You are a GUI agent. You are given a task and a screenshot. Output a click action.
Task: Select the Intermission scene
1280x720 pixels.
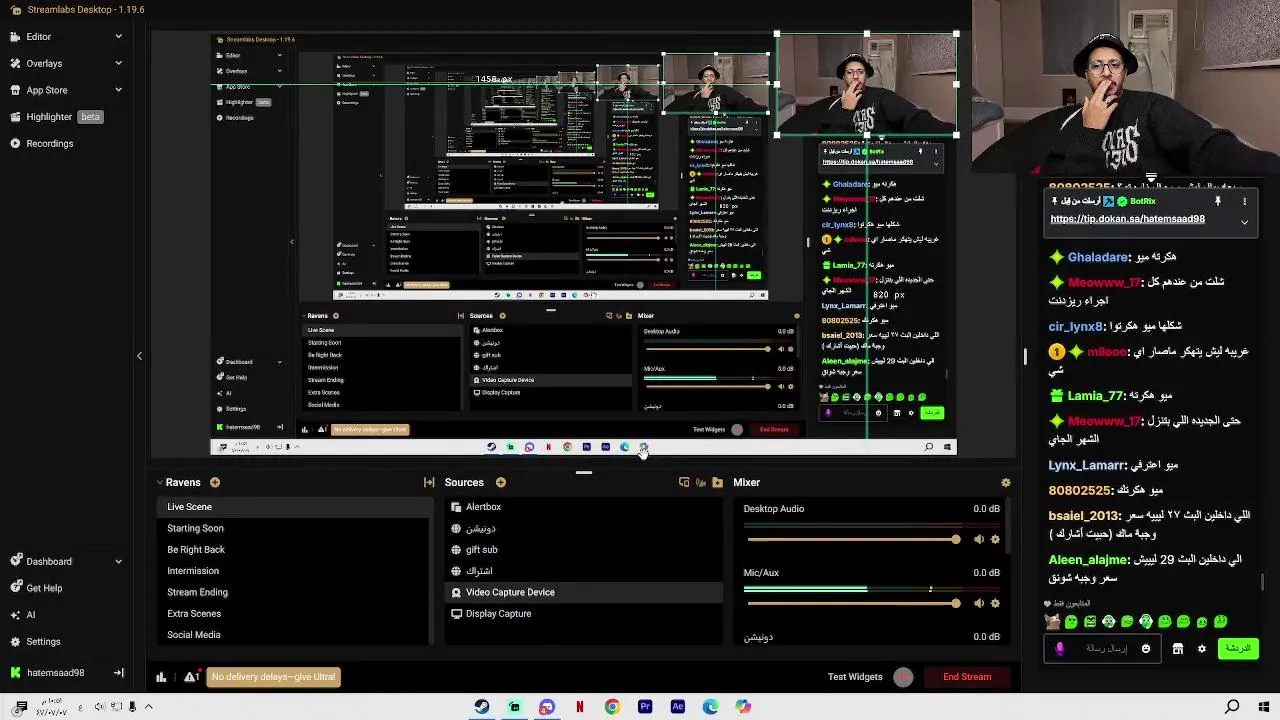coord(294,571)
